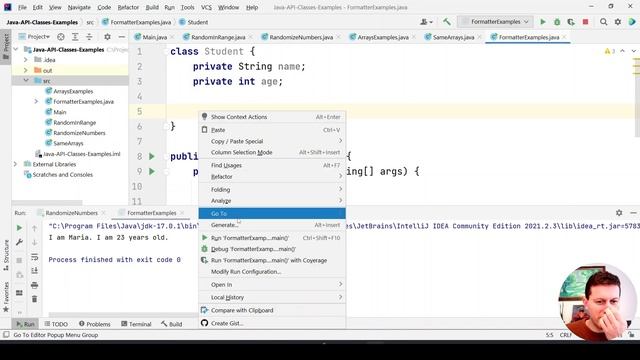Click Student in the breadcrumb bar

click(194, 22)
